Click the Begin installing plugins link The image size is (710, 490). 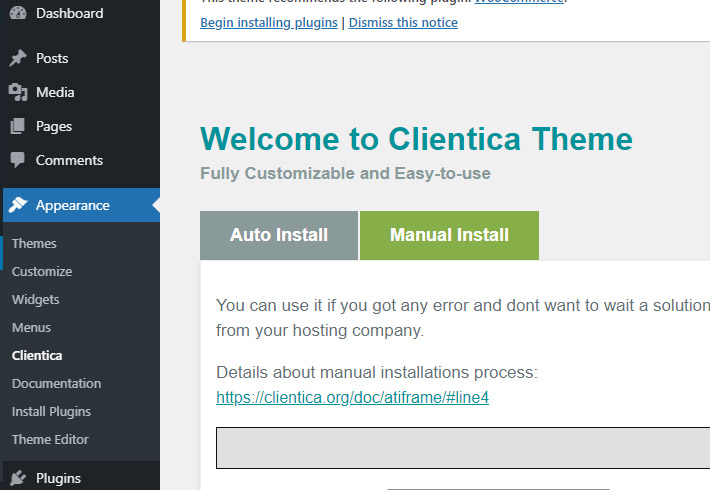pos(269,23)
